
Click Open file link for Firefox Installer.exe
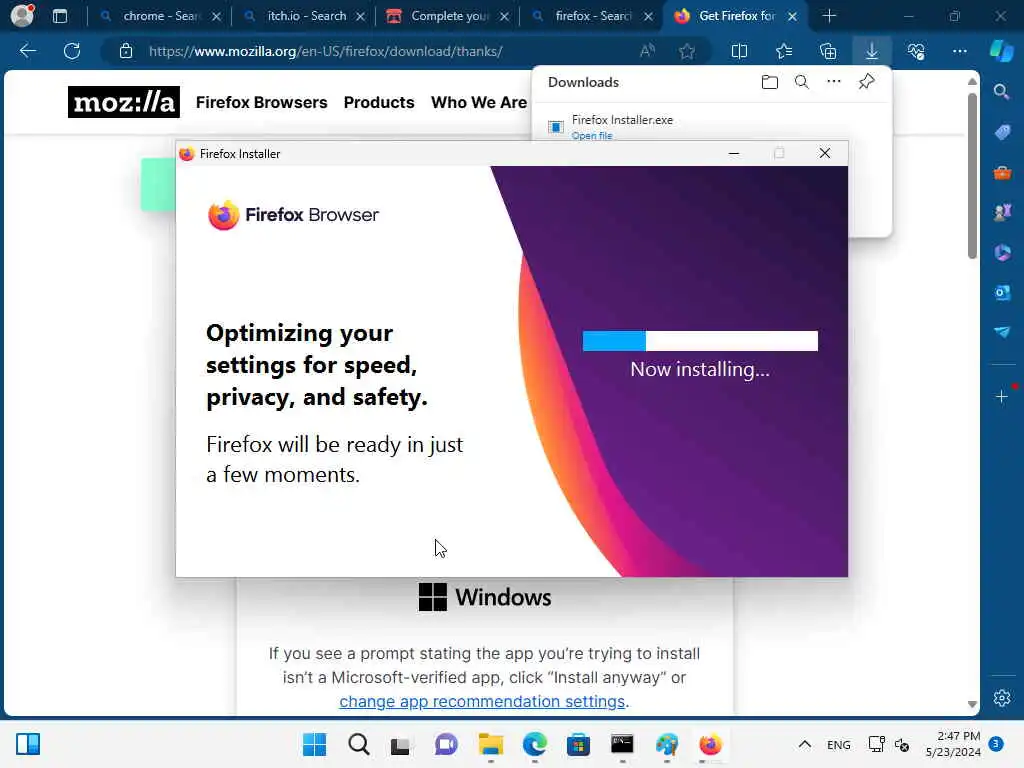tap(592, 135)
